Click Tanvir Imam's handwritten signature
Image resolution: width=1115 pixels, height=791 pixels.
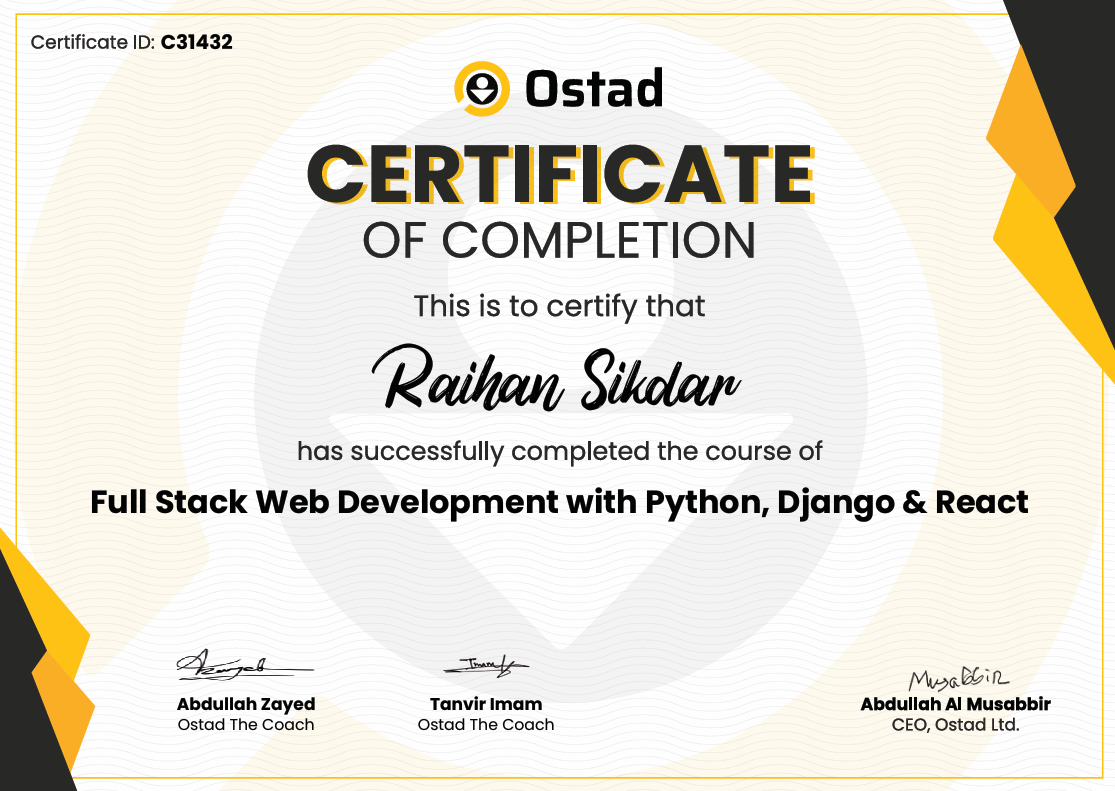point(486,667)
